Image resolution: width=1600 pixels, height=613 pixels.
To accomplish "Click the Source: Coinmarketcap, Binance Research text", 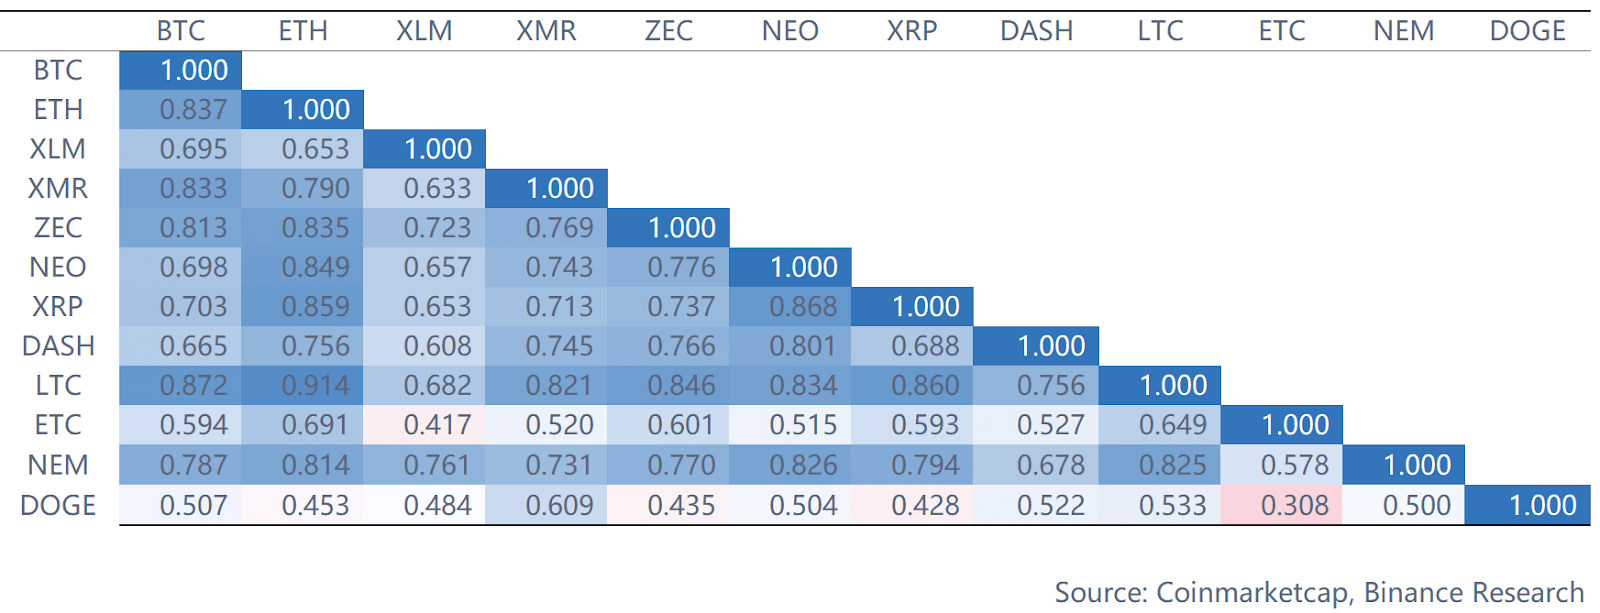I will (1319, 592).
